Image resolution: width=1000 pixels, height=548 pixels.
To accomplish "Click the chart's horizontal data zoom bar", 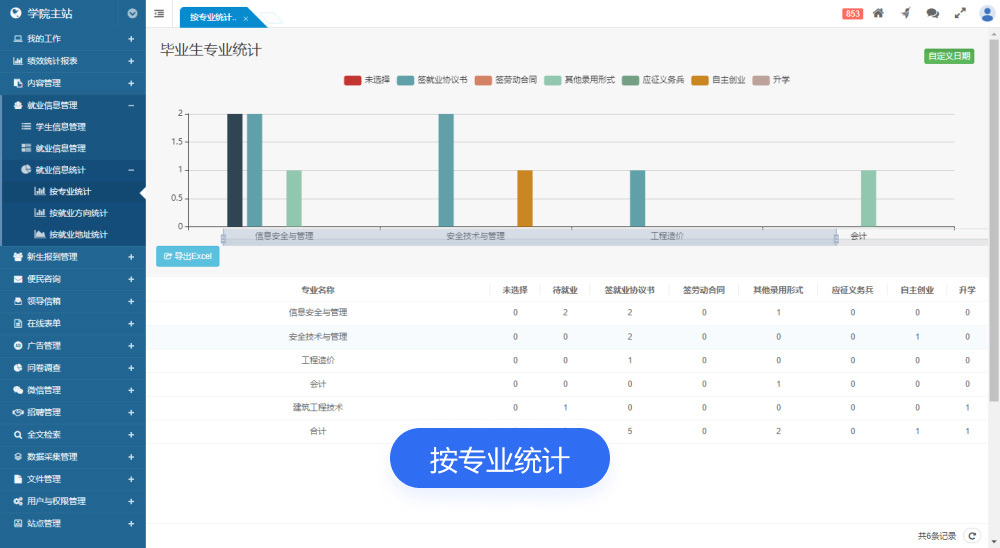I will click(528, 238).
